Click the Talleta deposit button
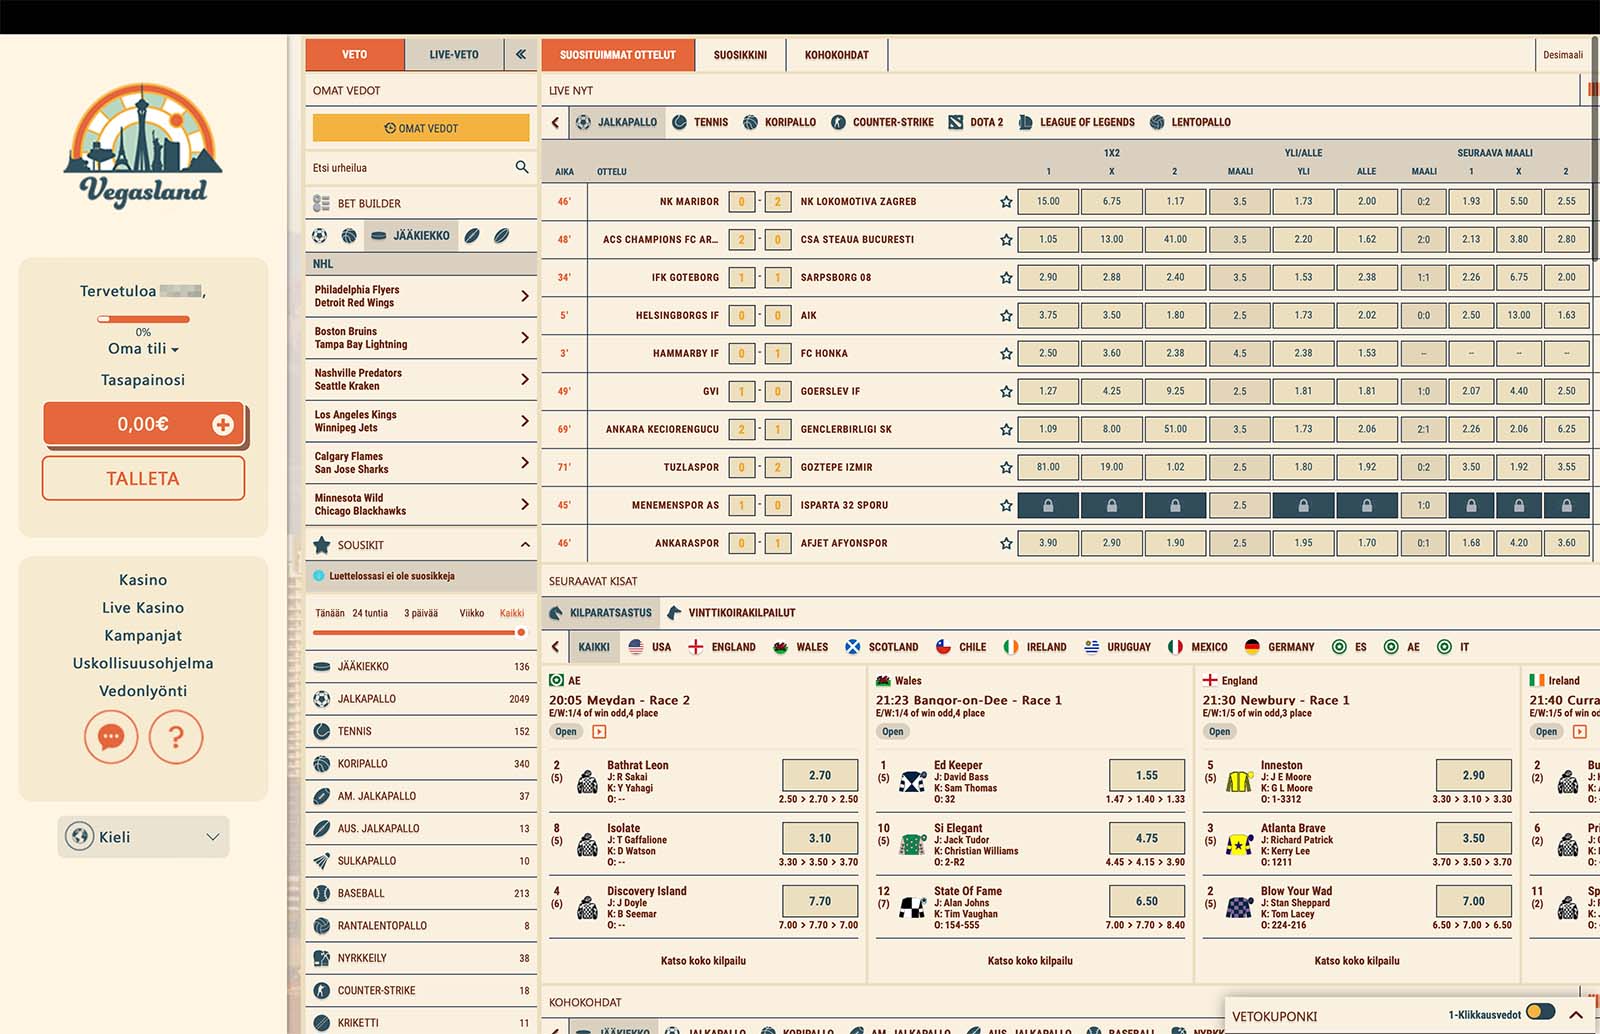 (x=143, y=479)
